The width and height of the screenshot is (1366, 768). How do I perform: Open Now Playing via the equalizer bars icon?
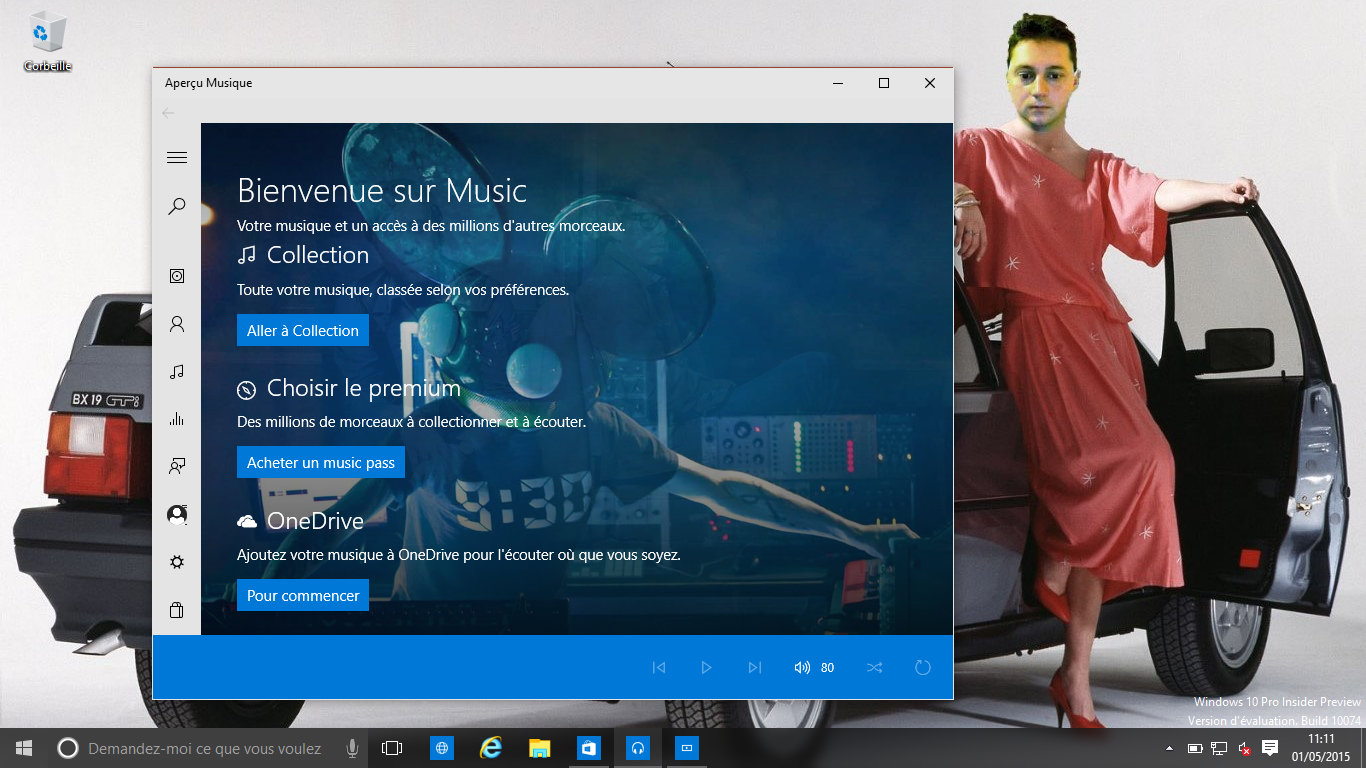coord(177,419)
